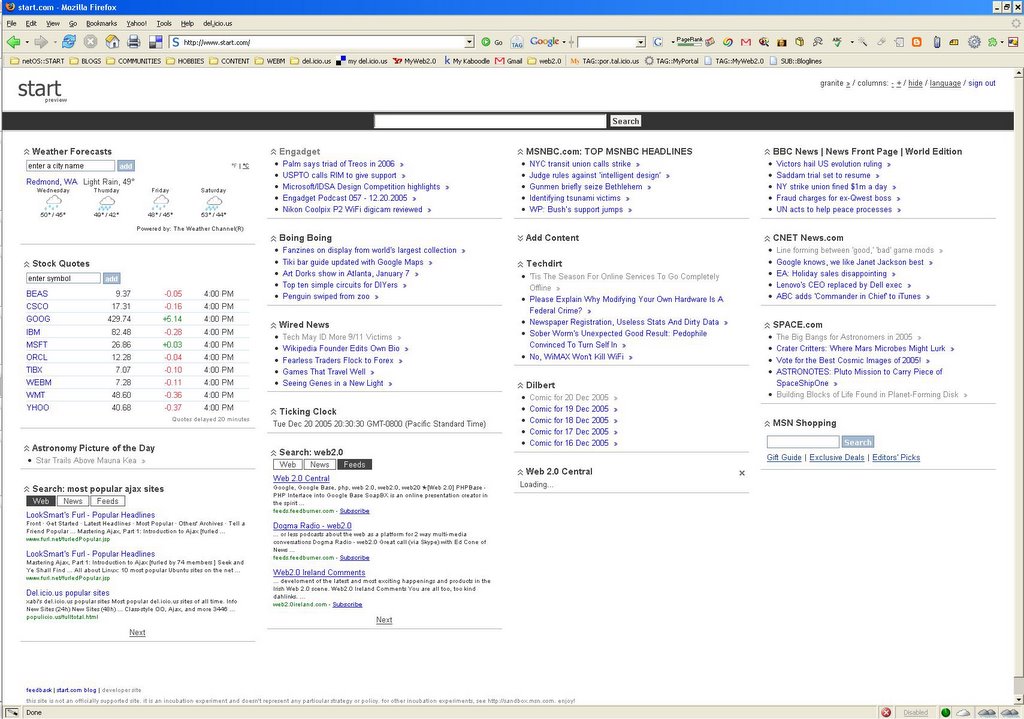Open the address bar URL dropdown
Screen dimensions: 1024x719
(469, 42)
